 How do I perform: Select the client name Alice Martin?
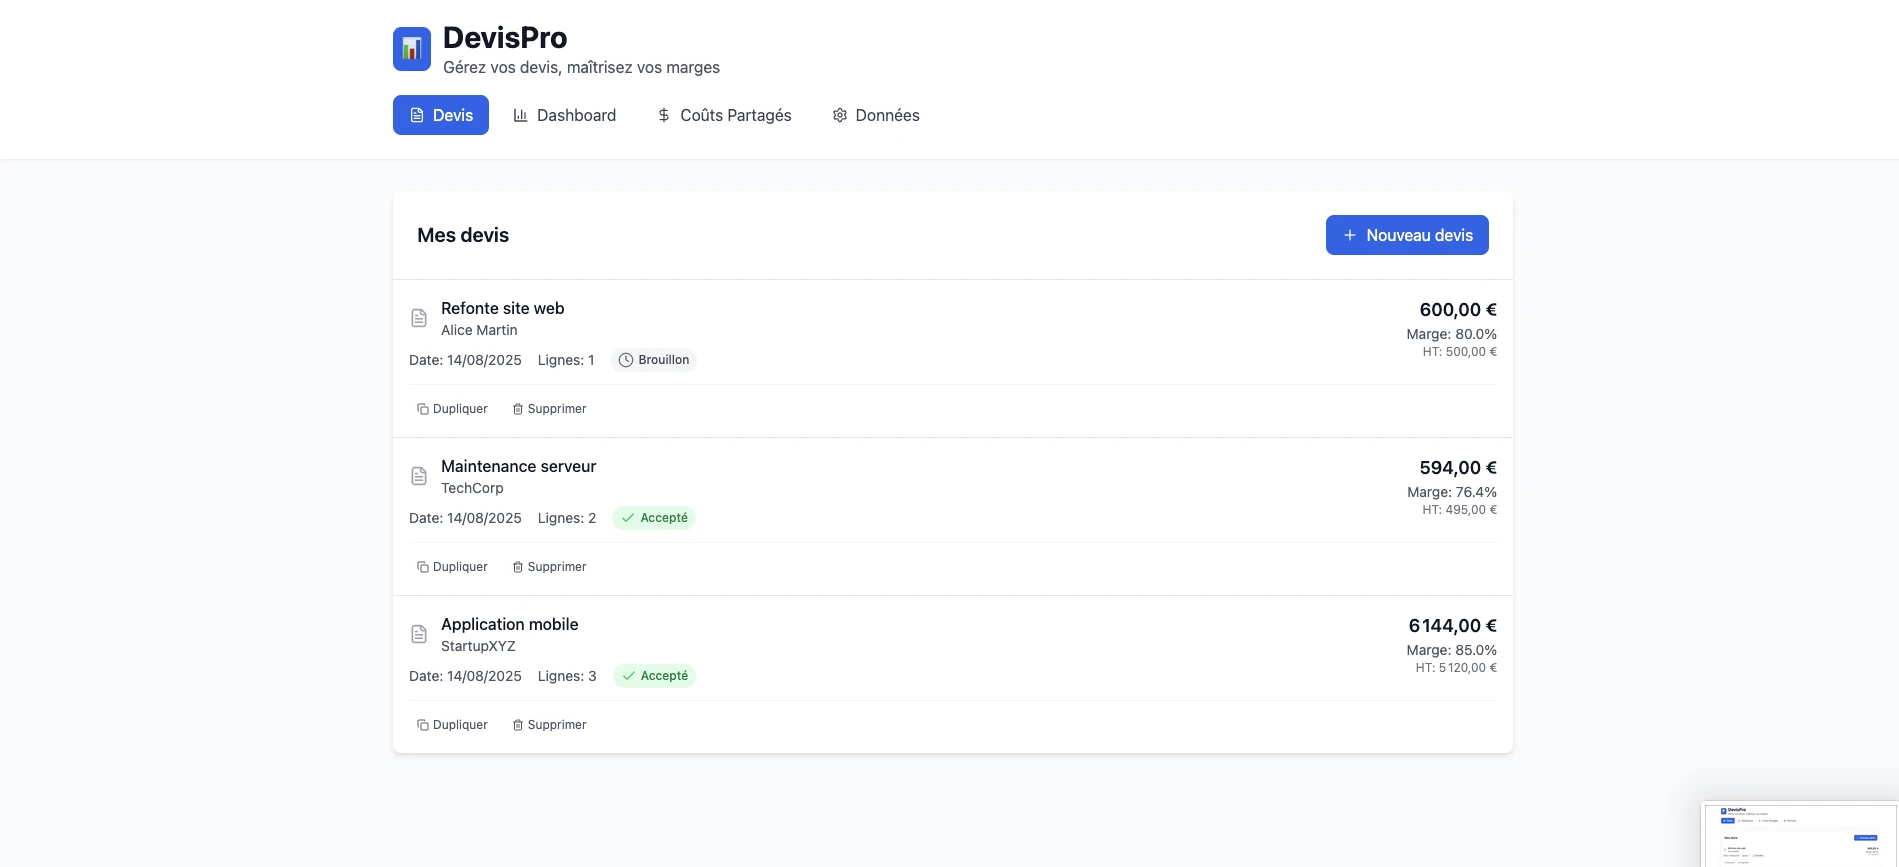pos(479,330)
